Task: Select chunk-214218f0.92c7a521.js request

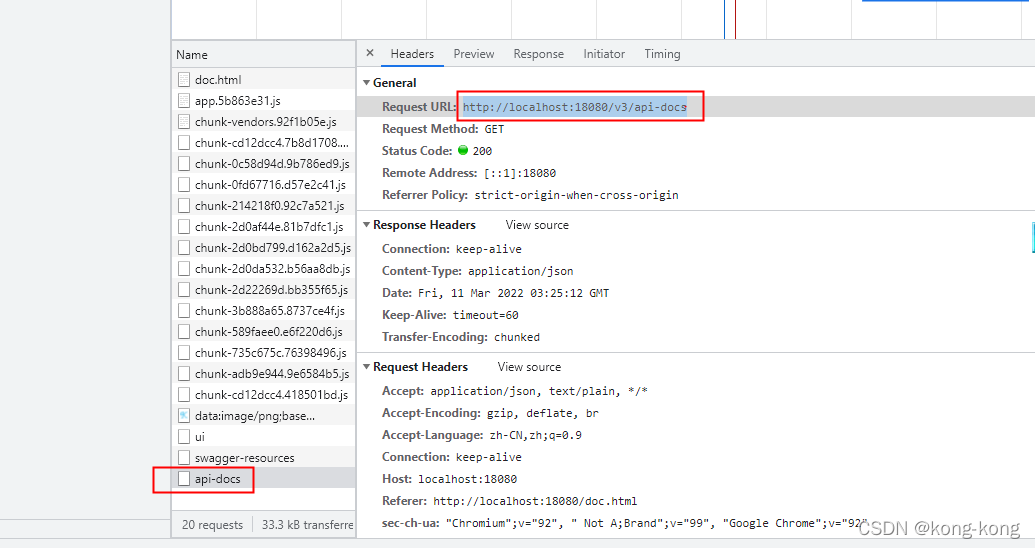Action: (264, 205)
